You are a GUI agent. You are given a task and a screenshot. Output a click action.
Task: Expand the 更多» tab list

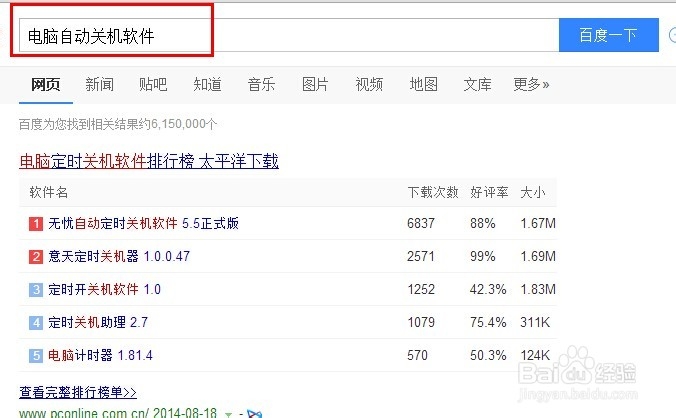pyautogui.click(x=531, y=84)
